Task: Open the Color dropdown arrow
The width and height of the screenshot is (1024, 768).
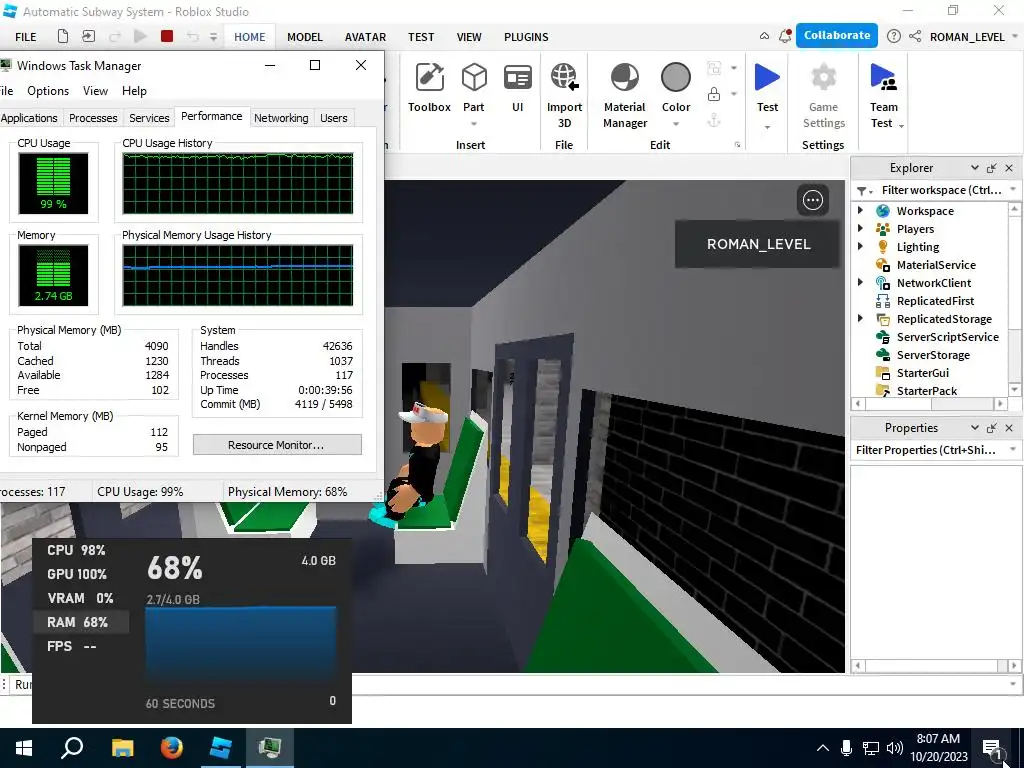Action: click(x=675, y=124)
